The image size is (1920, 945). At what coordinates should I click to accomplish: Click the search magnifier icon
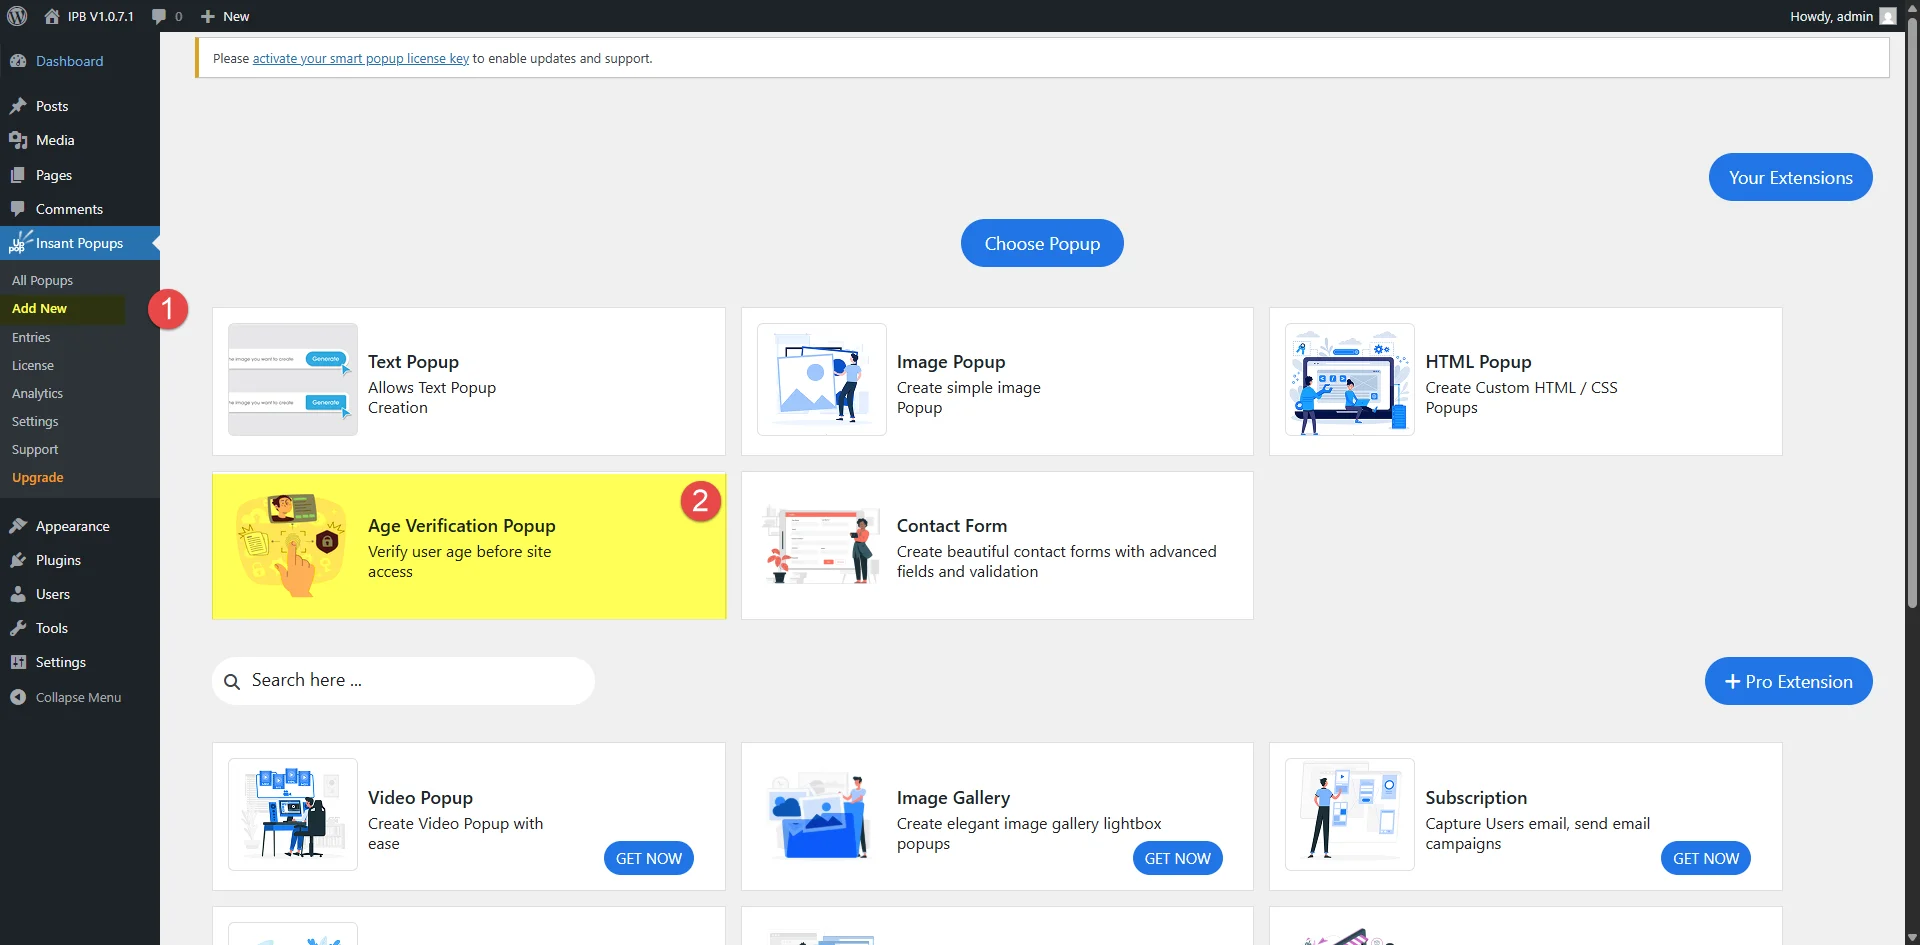(232, 681)
